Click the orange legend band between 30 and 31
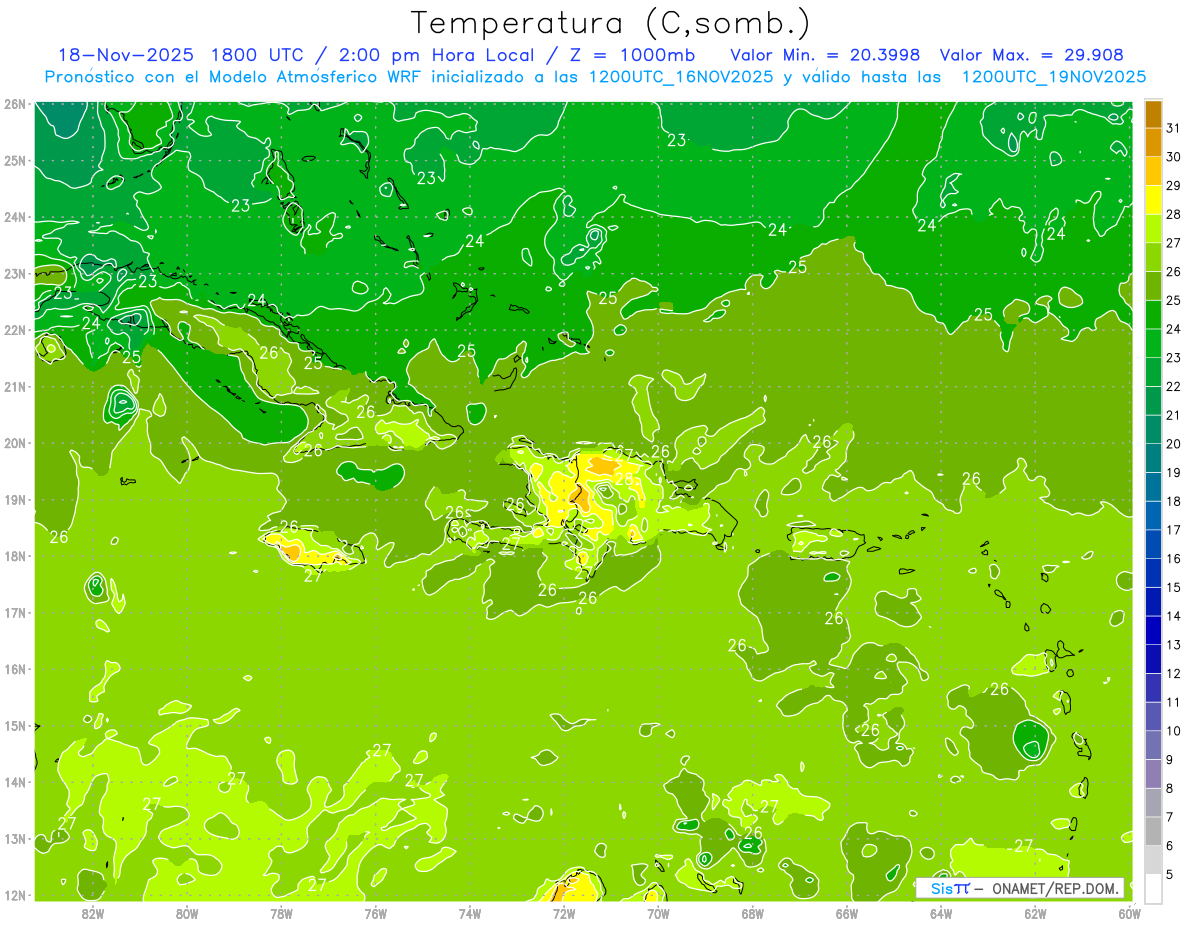1200x927 pixels. pyautogui.click(x=1153, y=142)
